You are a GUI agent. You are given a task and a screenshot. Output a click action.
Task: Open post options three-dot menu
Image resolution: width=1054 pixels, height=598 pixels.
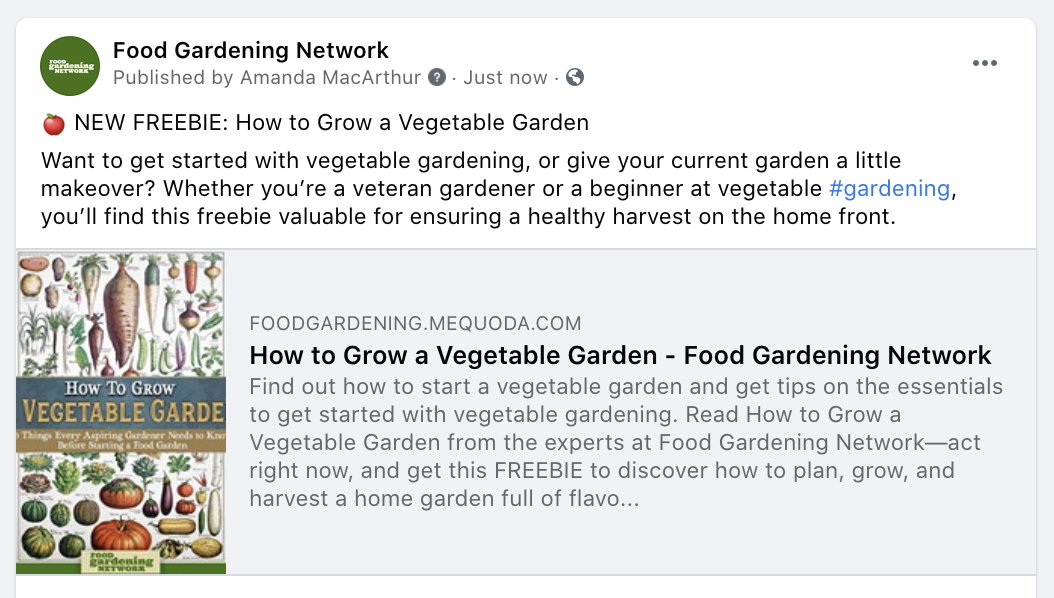point(984,63)
